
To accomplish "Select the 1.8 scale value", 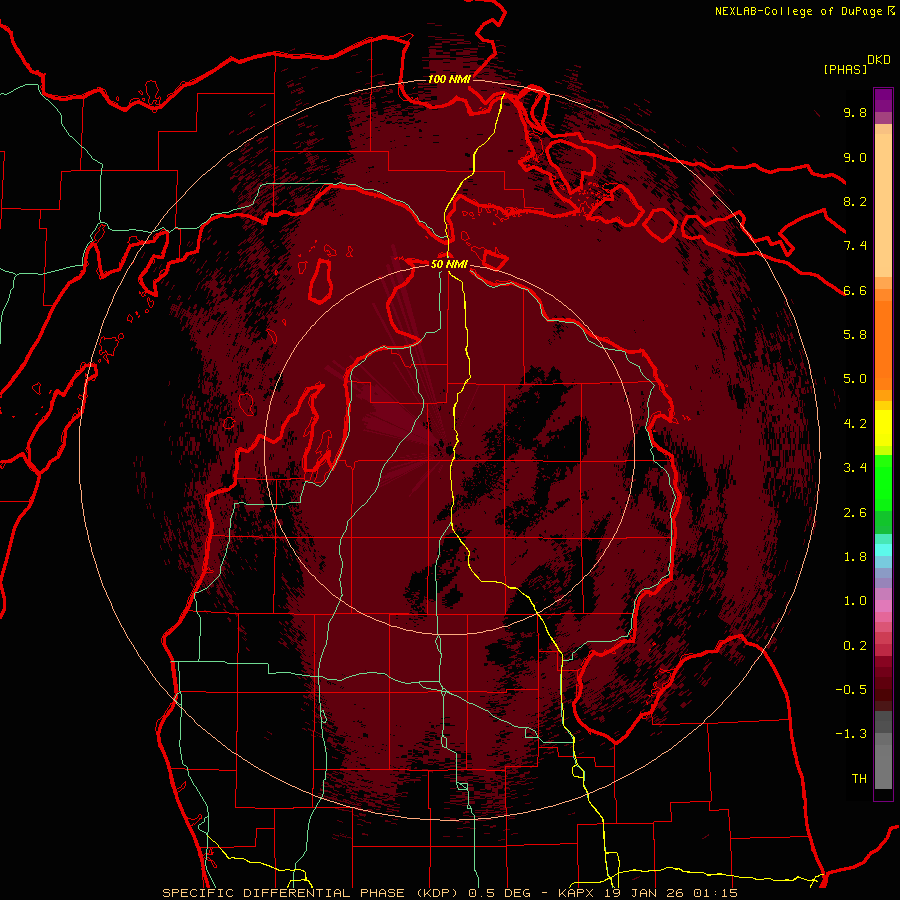I will pyautogui.click(x=855, y=557).
